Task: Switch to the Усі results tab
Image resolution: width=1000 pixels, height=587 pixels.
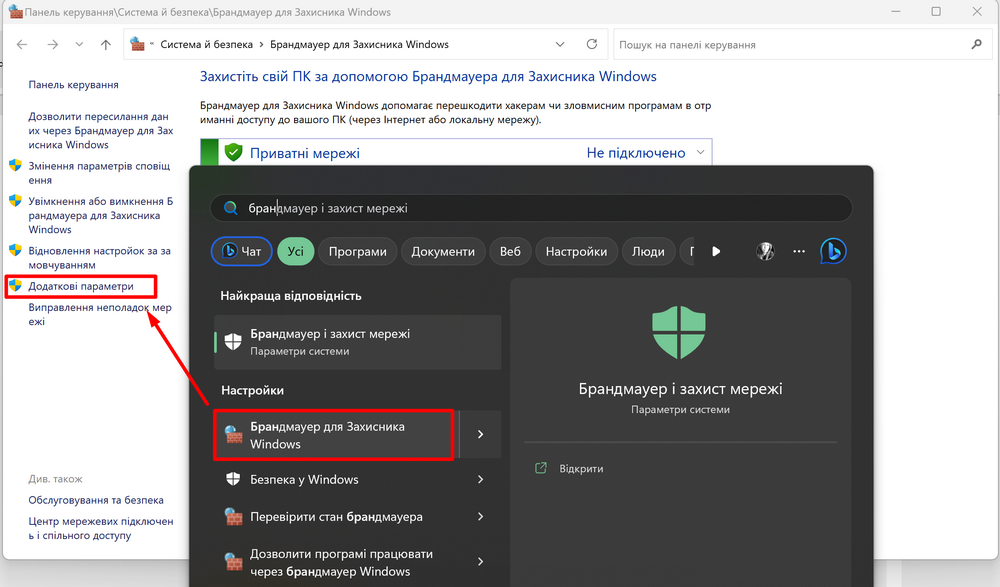Action: point(295,251)
